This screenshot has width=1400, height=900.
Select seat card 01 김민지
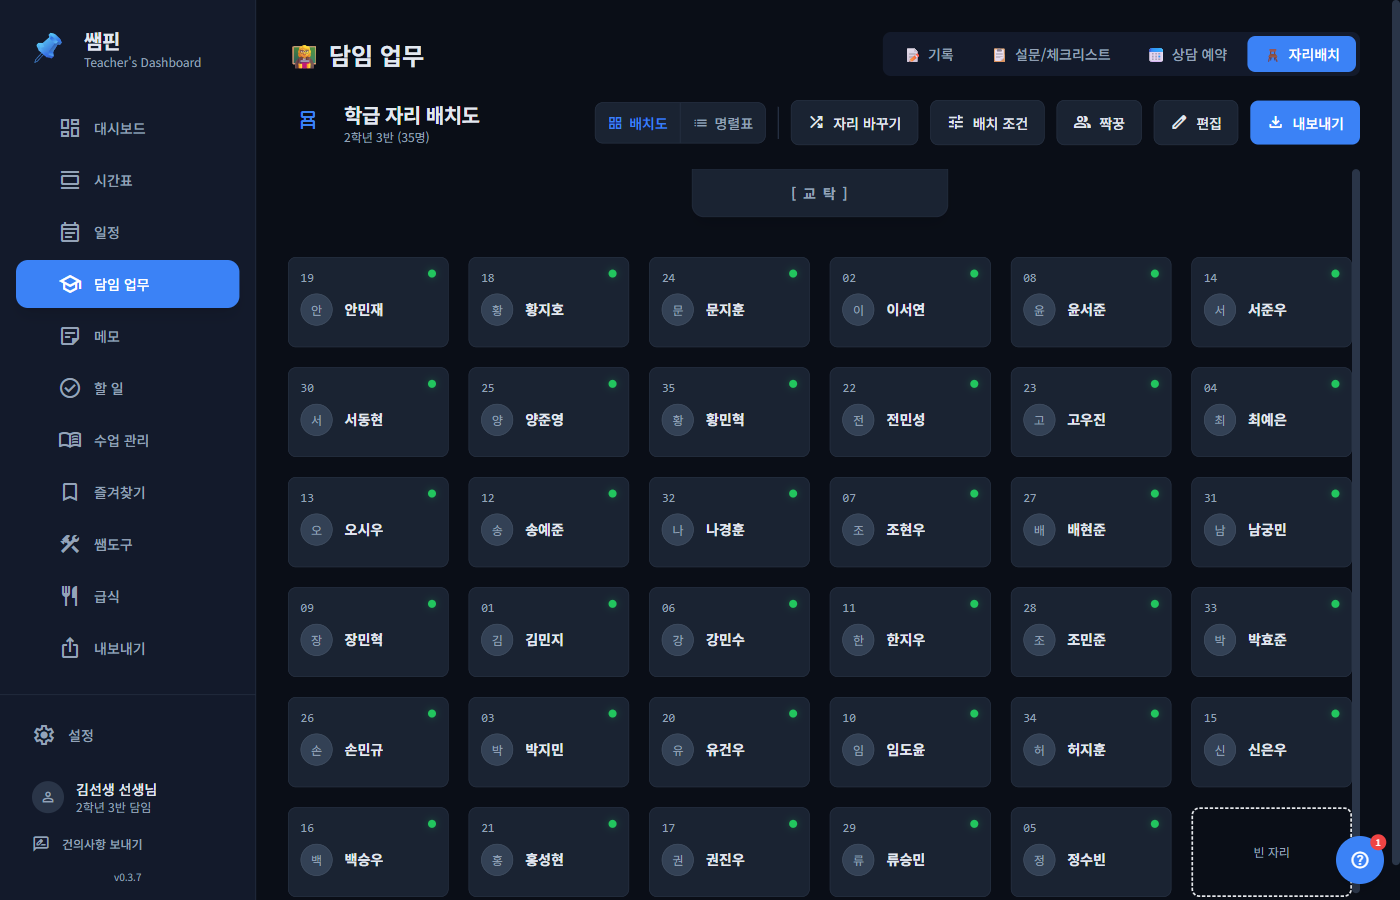point(549,632)
